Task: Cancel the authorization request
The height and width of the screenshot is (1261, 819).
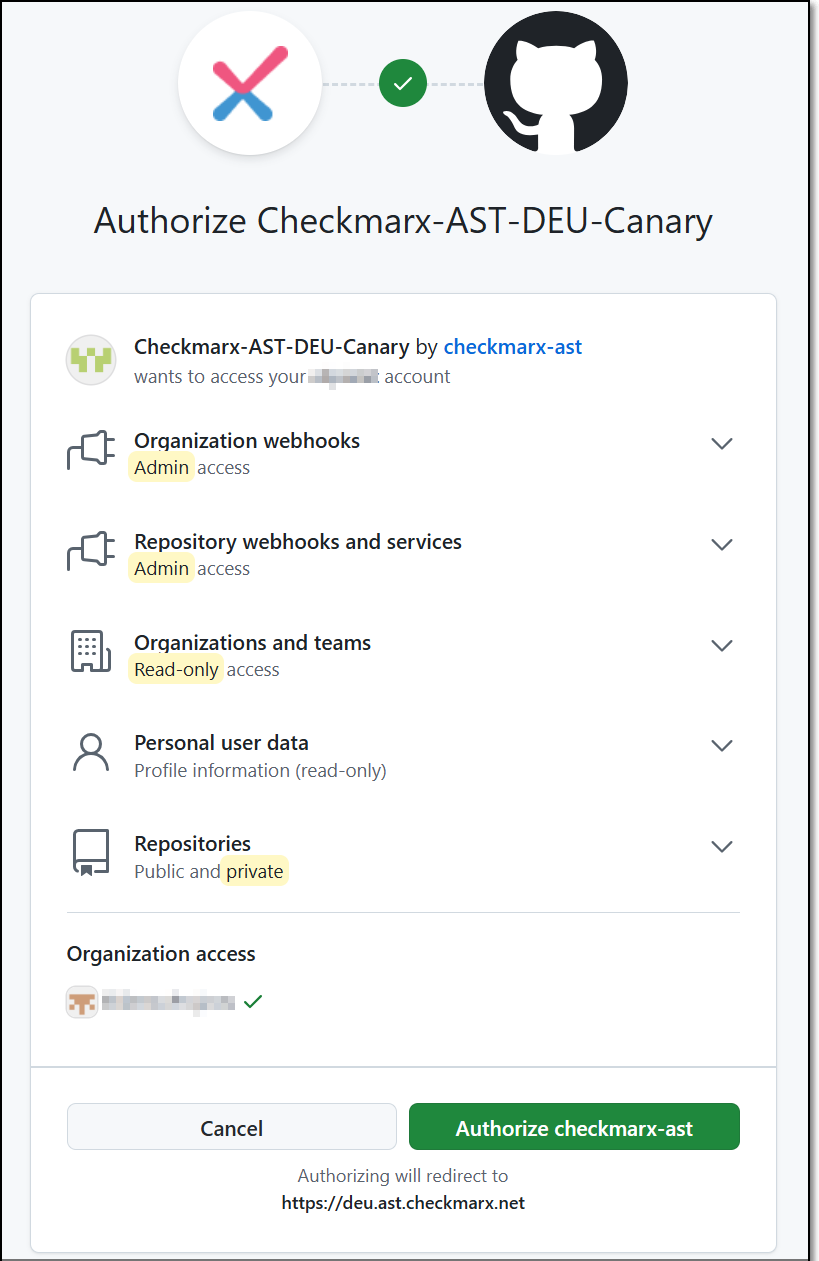Action: coord(232,1127)
